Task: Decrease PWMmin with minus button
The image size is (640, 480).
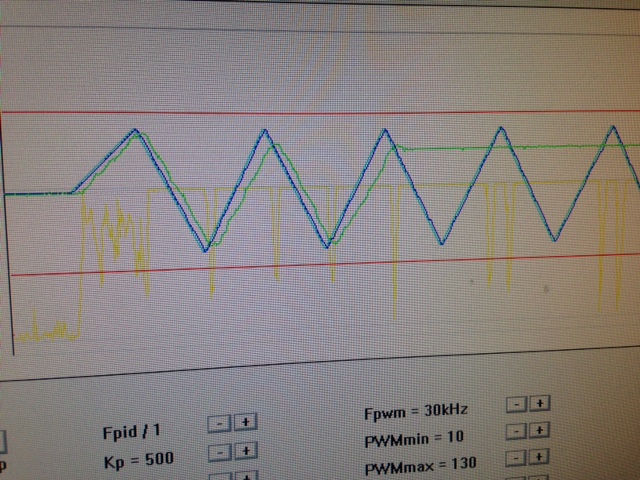Action: pos(516,431)
